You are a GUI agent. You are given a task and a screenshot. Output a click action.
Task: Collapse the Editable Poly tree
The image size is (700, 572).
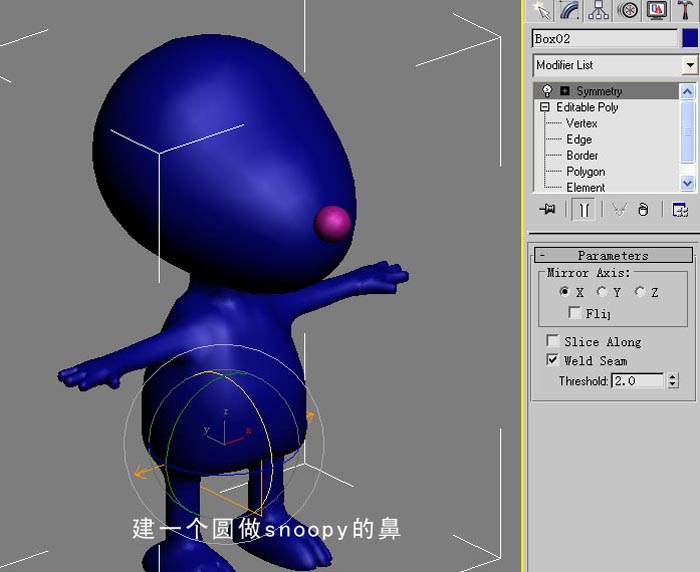pos(545,107)
